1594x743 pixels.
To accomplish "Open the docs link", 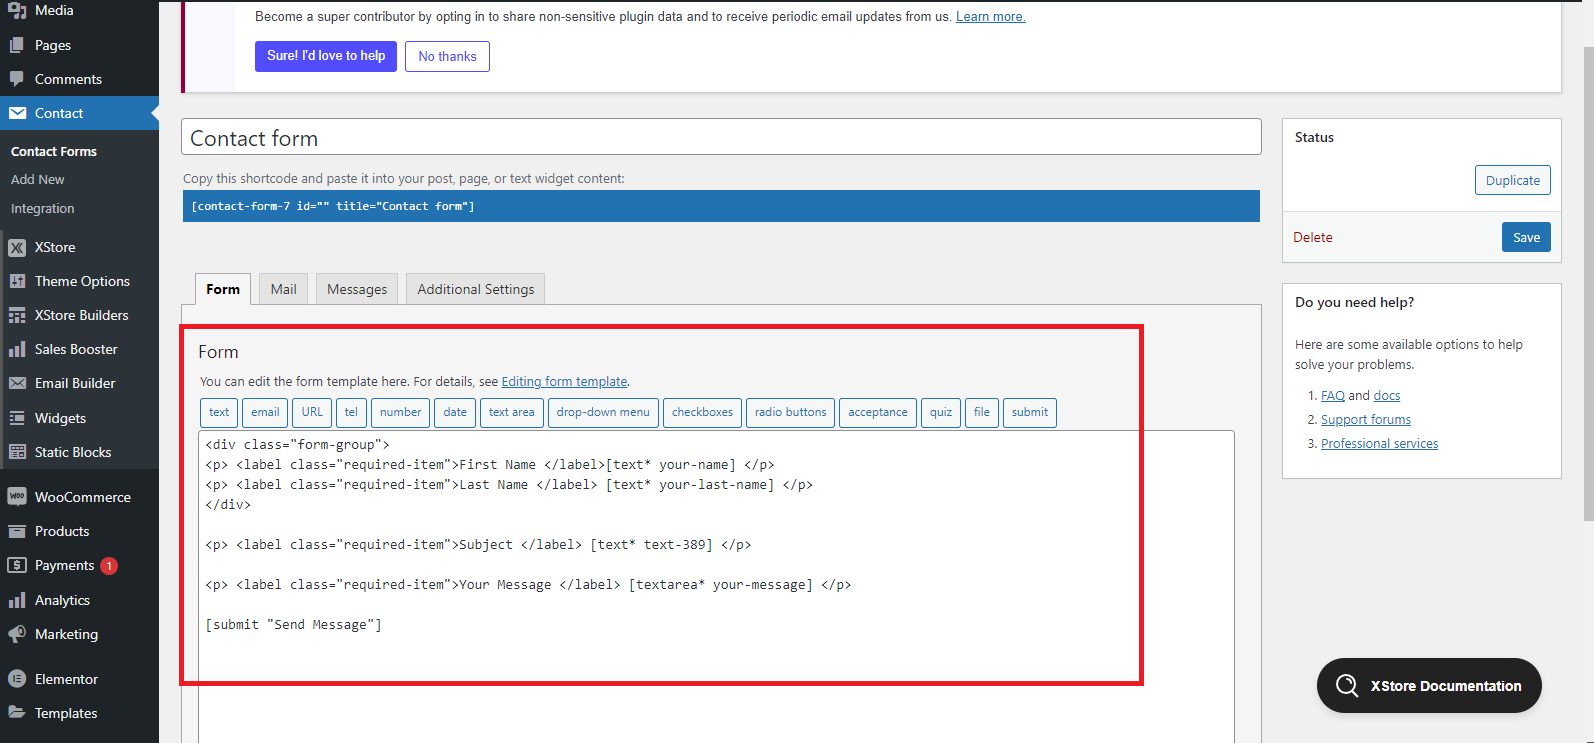I will coord(1387,395).
